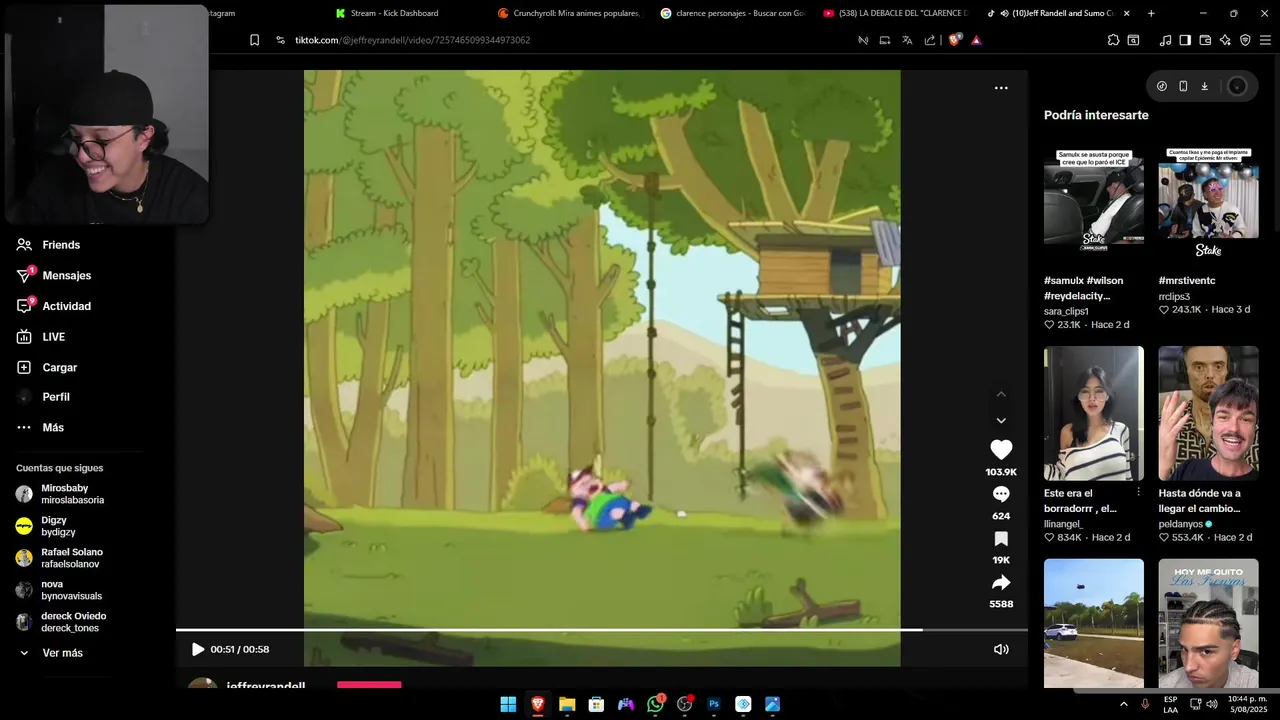
Task: Open the Brave VPN shield icon
Action: point(1245,40)
